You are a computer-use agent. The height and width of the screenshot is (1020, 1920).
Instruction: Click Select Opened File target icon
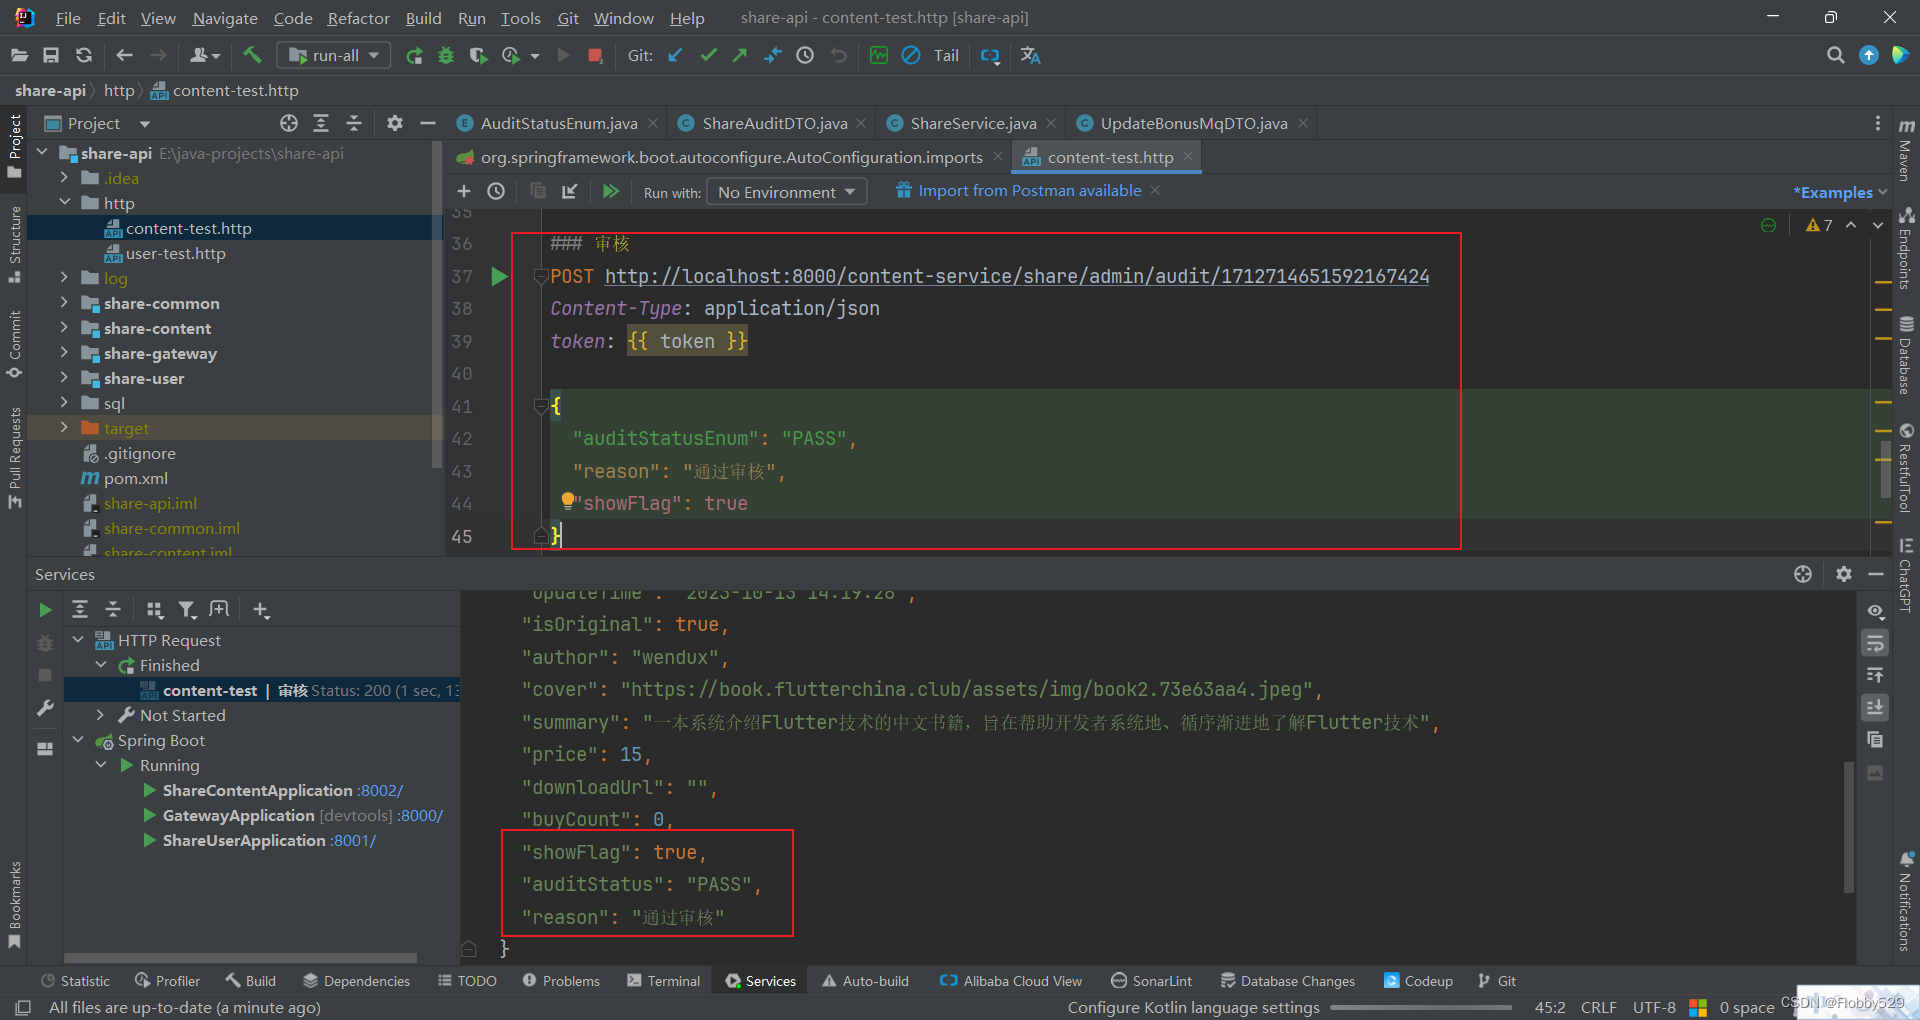point(289,123)
